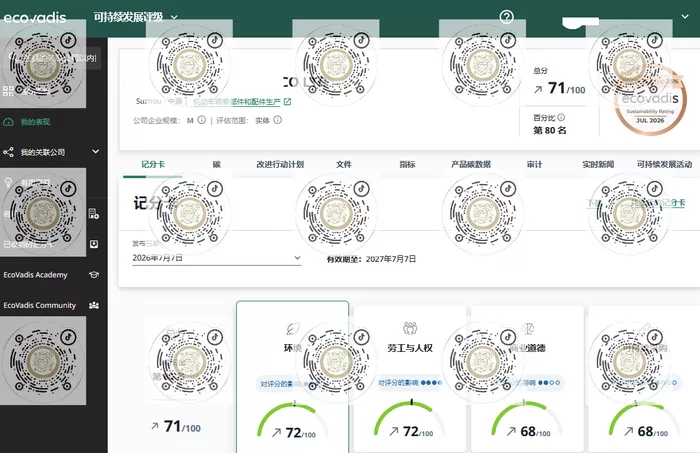Click the people icon on 劳工与人权 card
This screenshot has width=700, height=453.
tap(410, 328)
